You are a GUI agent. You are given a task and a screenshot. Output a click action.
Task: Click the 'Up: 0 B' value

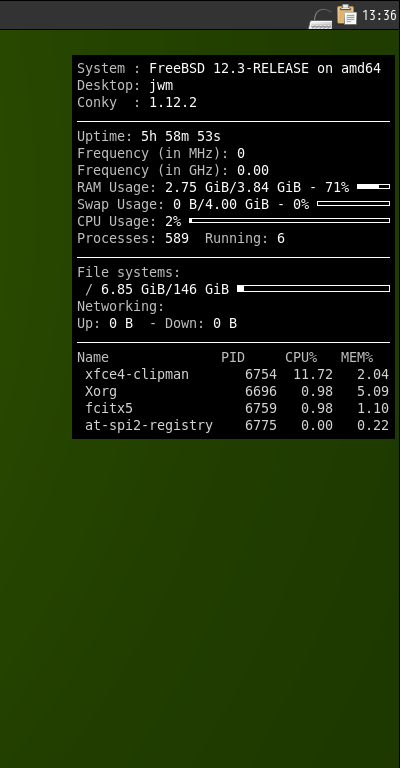pyautogui.click(x=105, y=323)
